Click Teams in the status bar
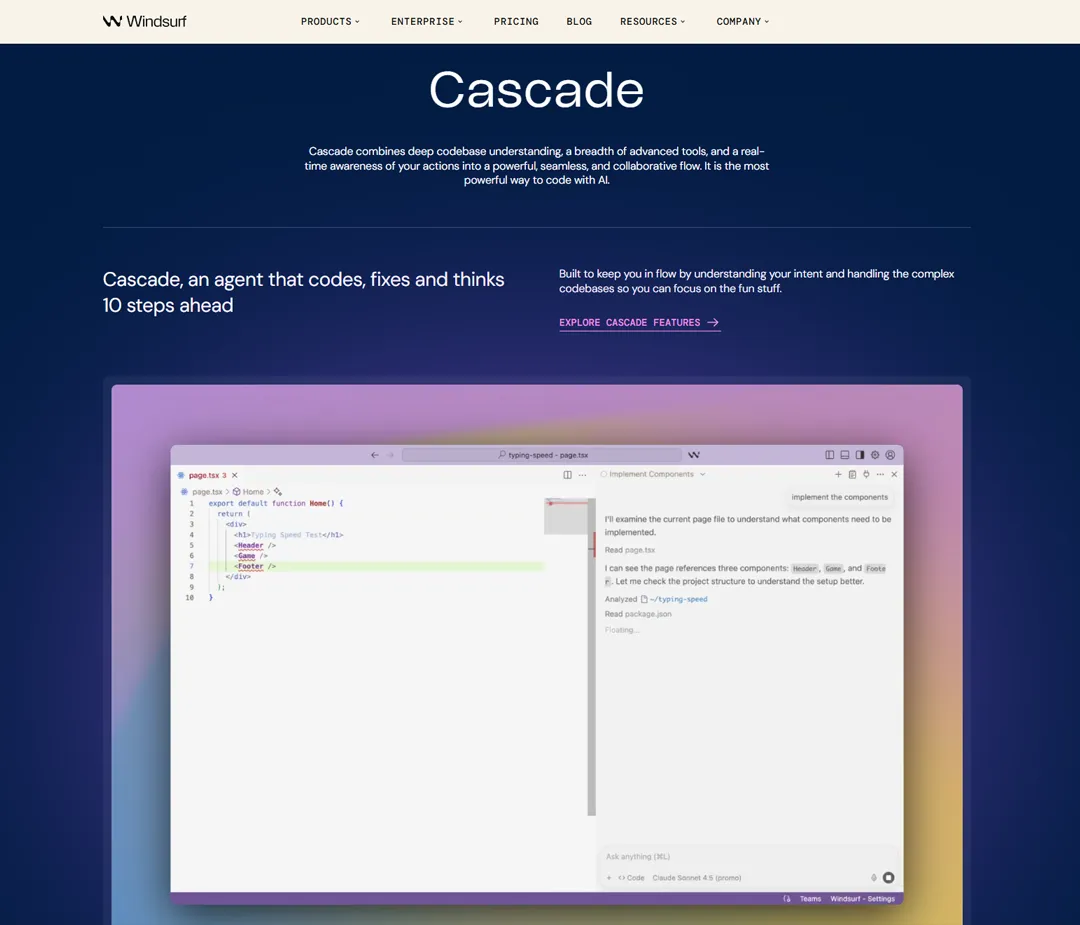This screenshot has height=925, width=1080. point(810,899)
